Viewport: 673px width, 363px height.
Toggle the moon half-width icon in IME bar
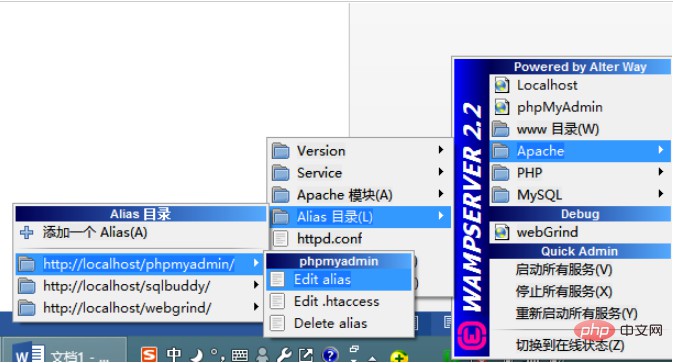coord(197,355)
